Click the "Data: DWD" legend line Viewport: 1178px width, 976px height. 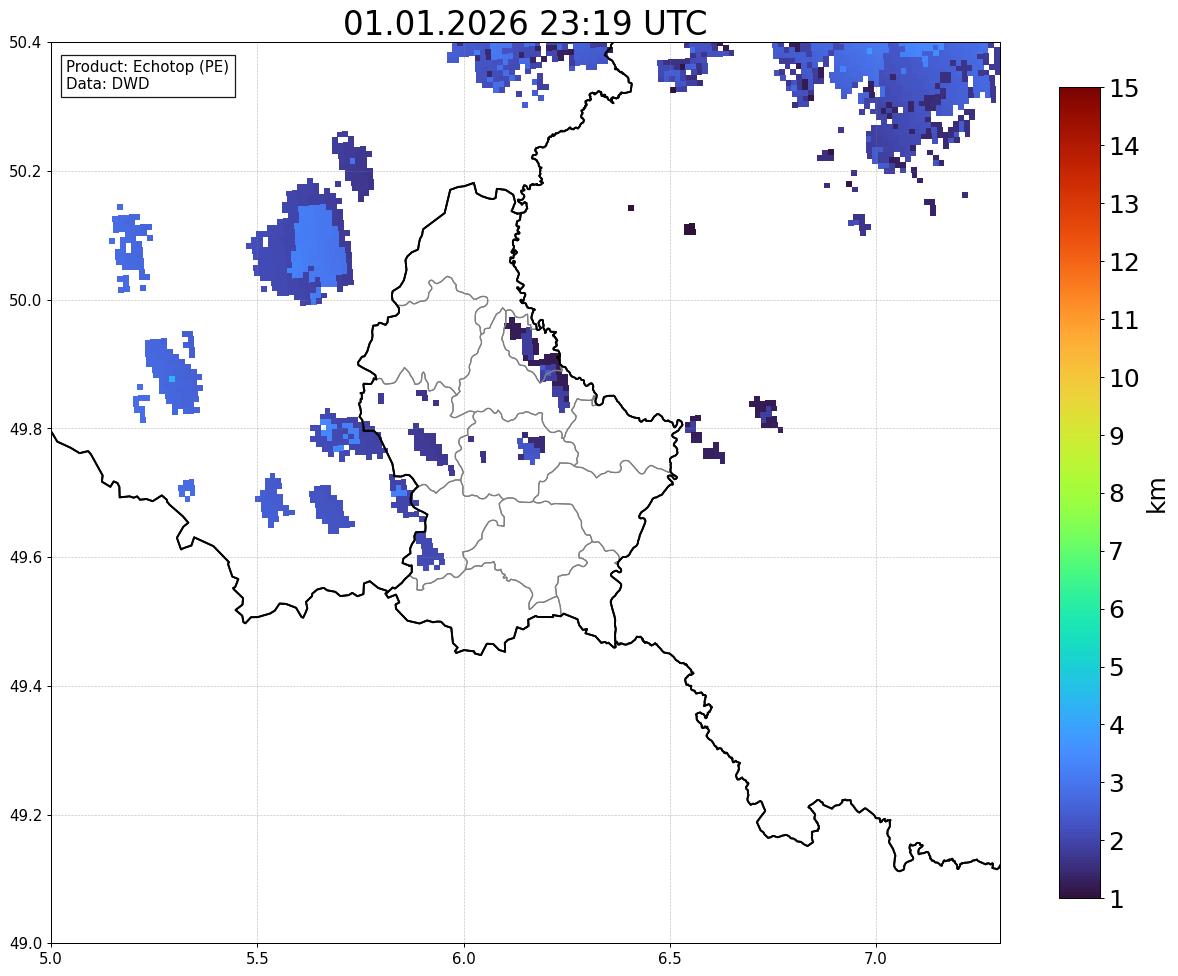107,83
